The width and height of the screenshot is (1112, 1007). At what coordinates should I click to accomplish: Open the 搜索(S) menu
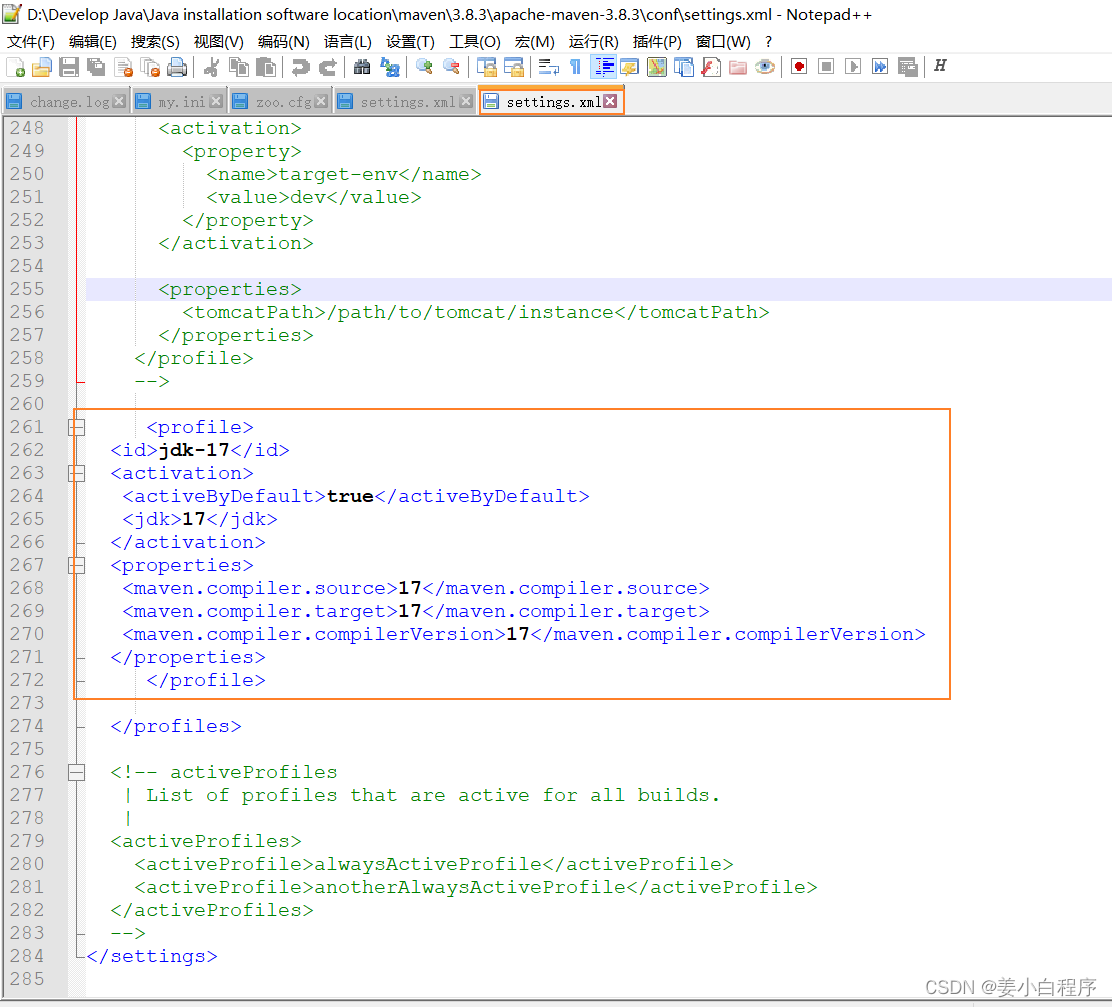[x=155, y=42]
